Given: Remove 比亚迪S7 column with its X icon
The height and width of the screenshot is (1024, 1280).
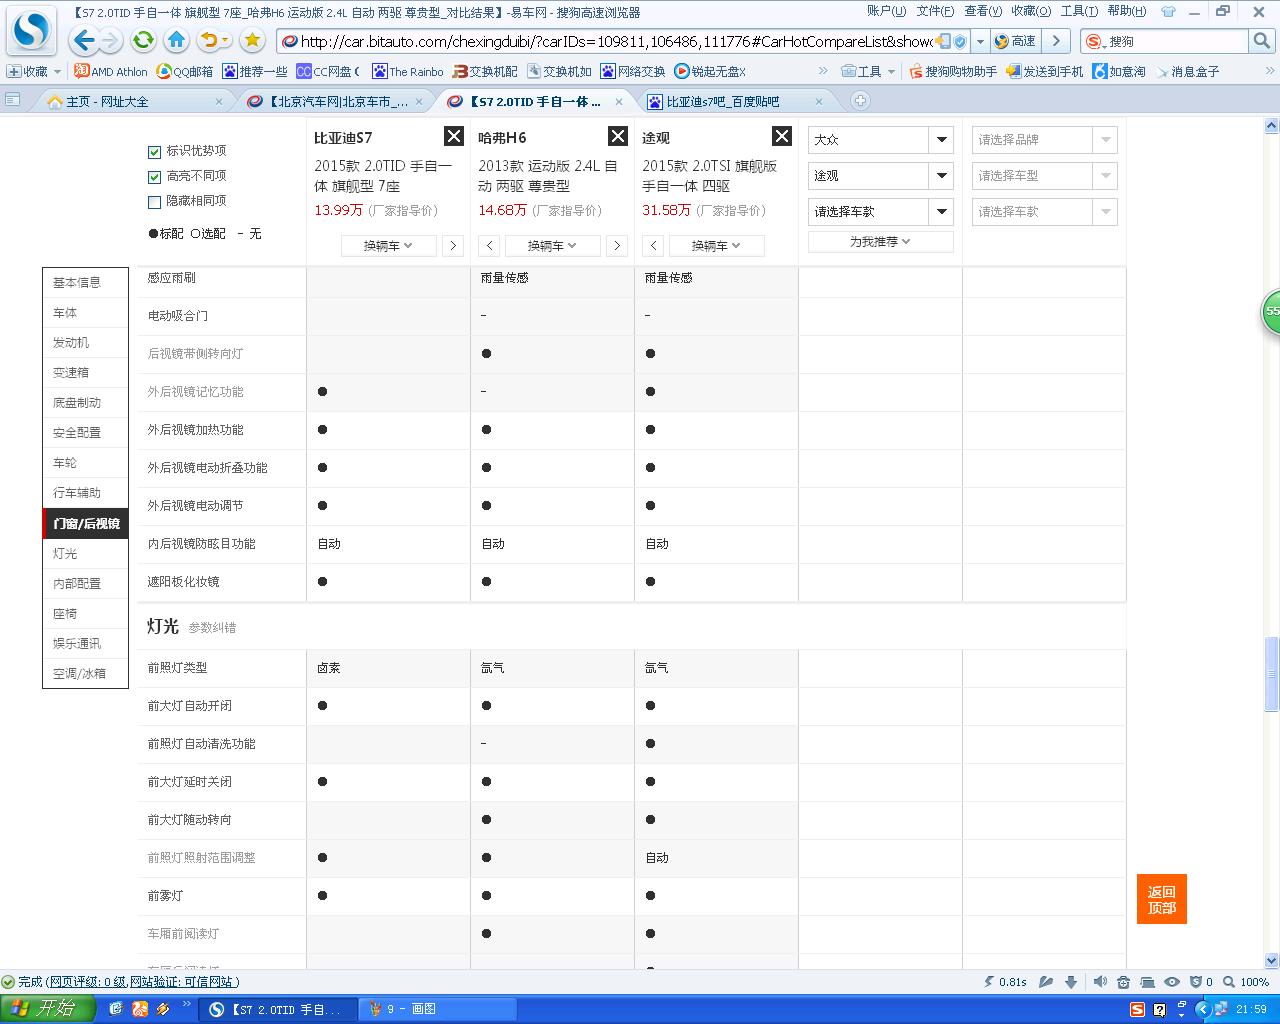Looking at the screenshot, I should (454, 137).
